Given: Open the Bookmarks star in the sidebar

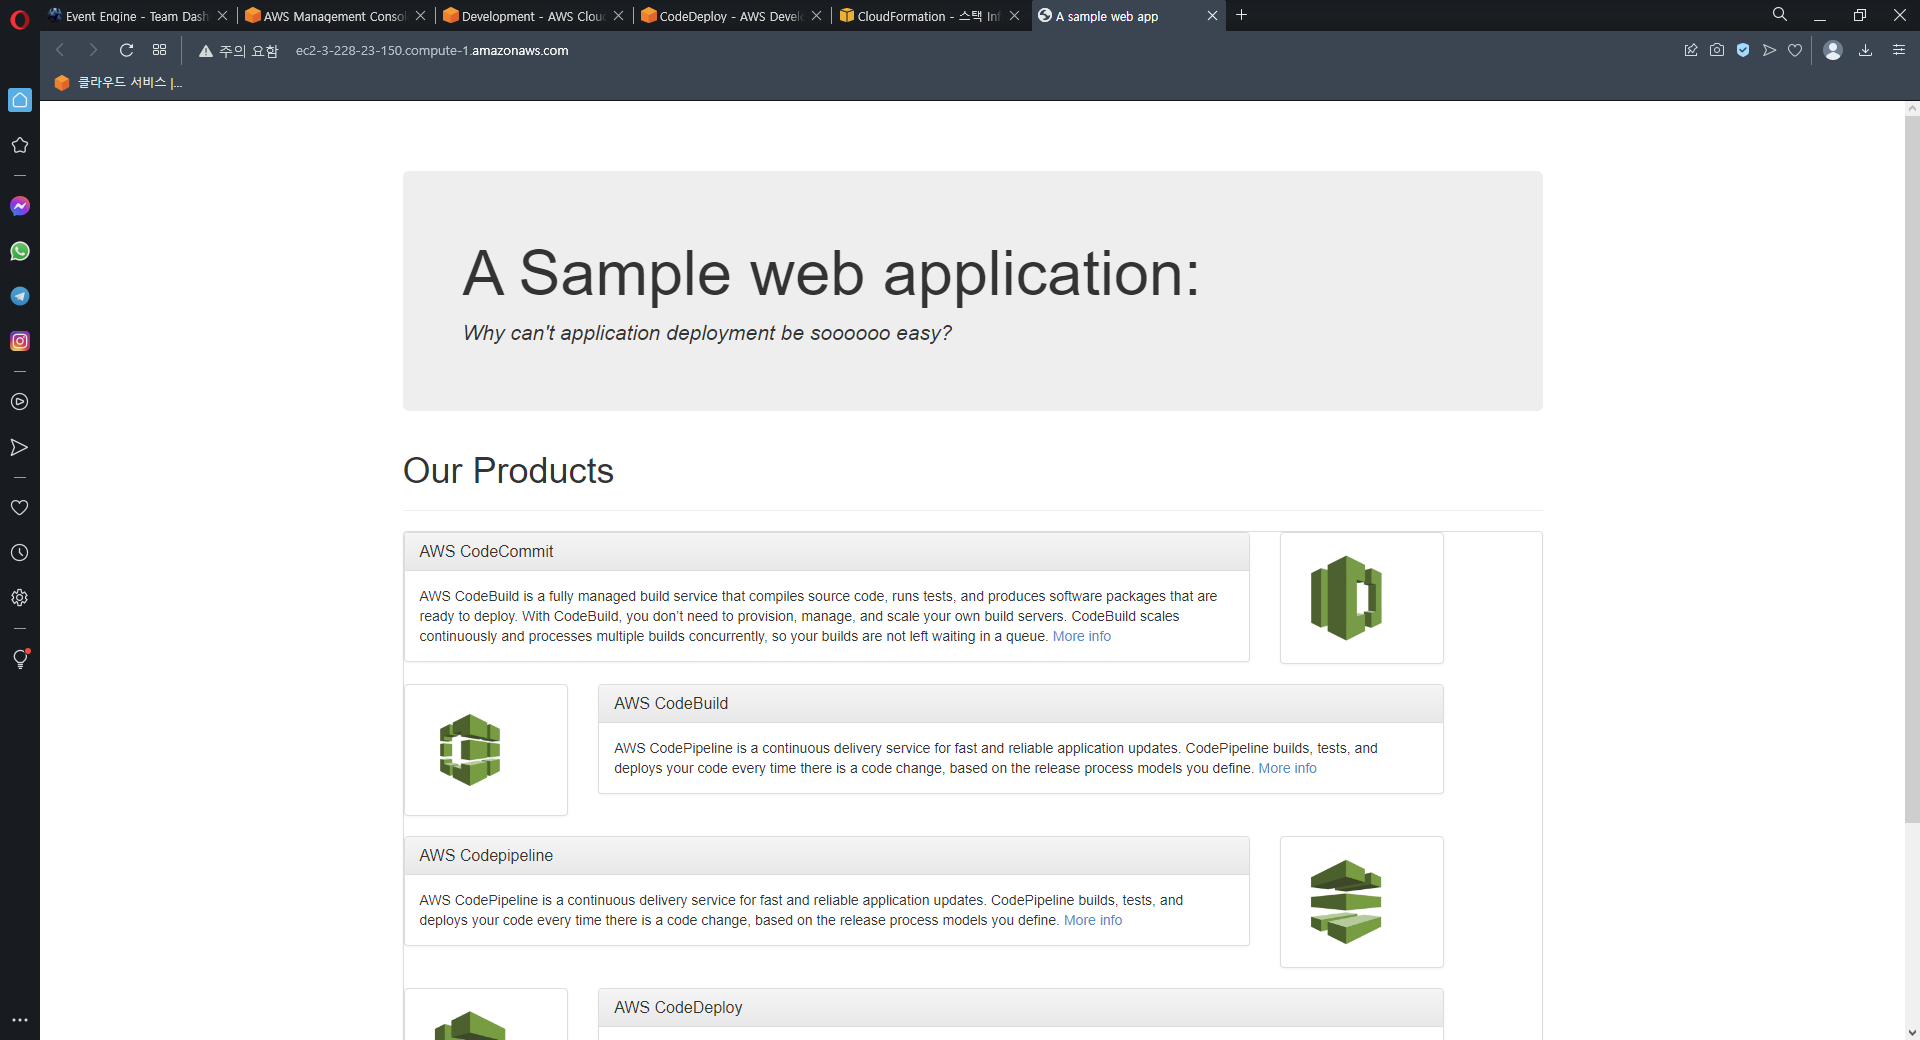Looking at the screenshot, I should (19, 145).
